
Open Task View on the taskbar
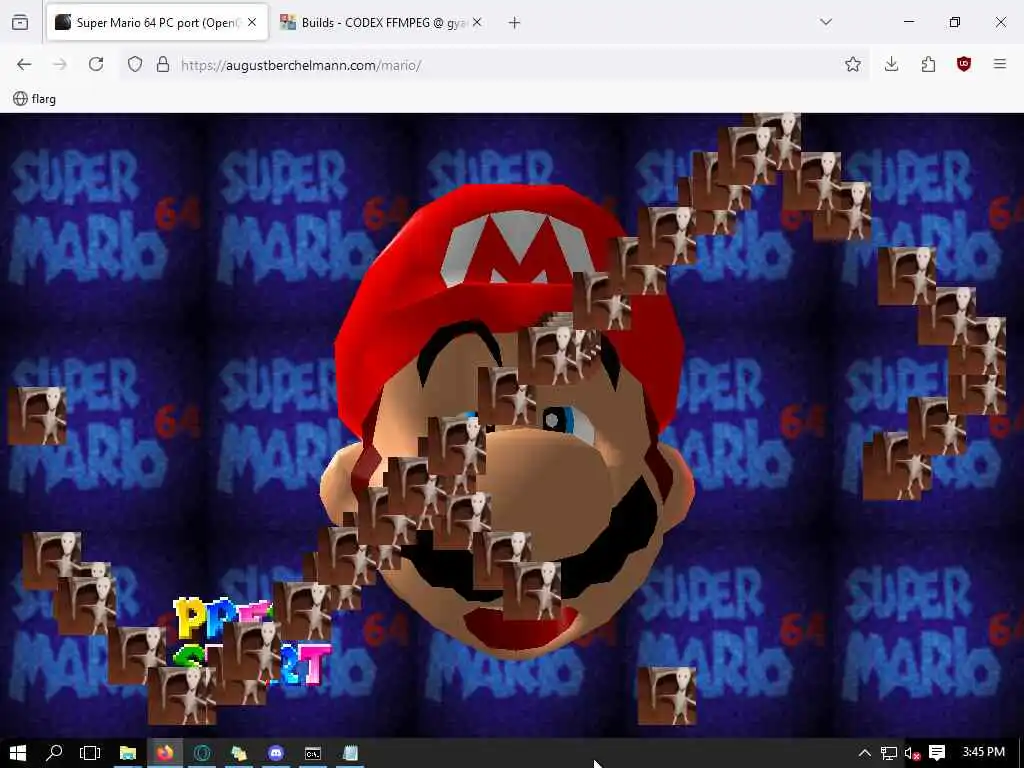point(90,753)
